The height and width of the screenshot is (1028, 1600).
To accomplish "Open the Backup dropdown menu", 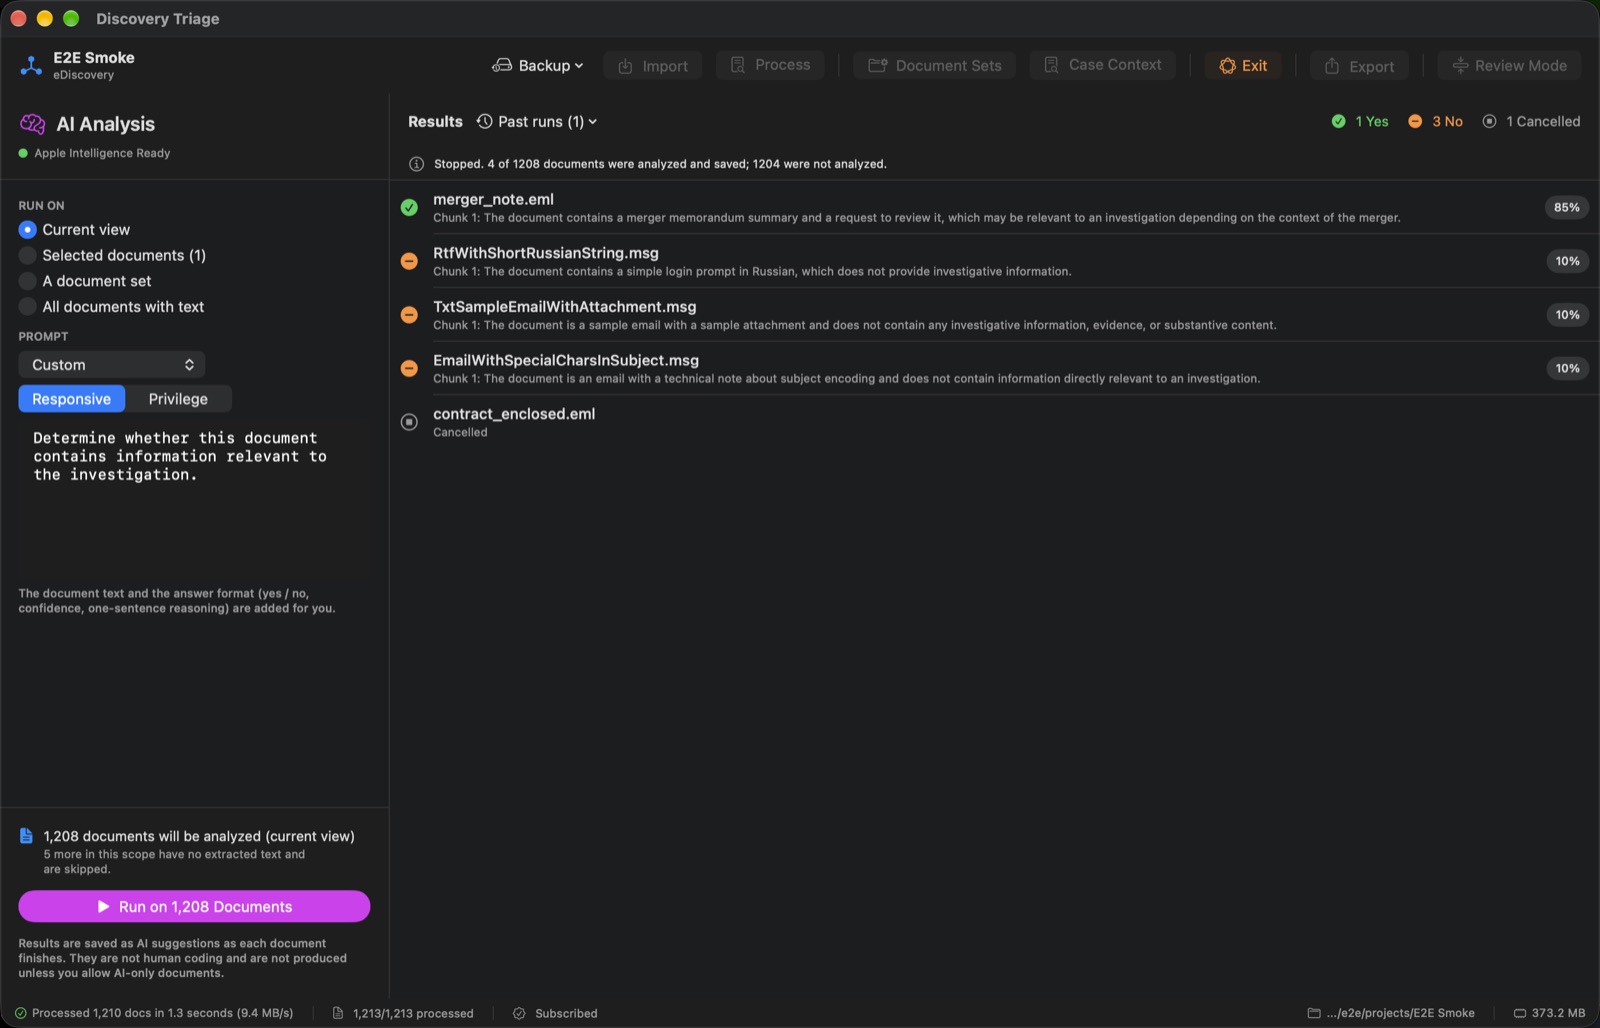I will [x=537, y=66].
